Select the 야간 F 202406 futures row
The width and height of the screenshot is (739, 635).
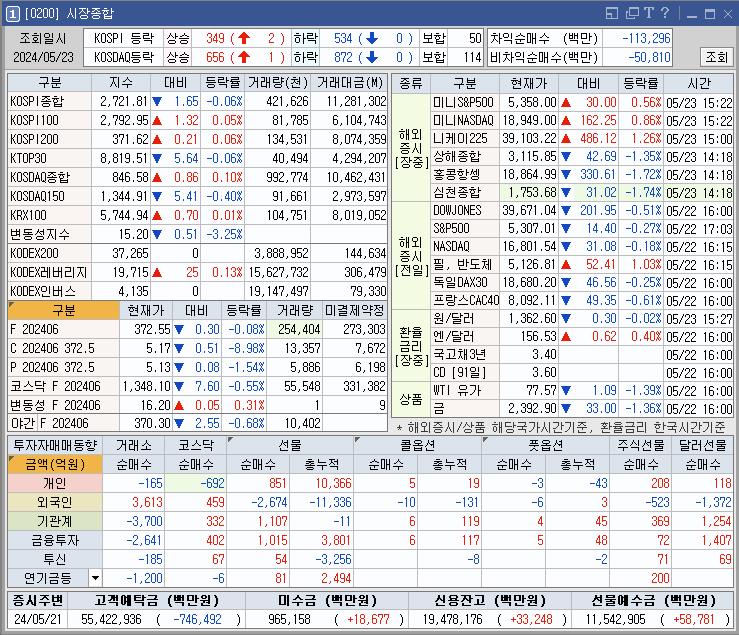point(64,423)
